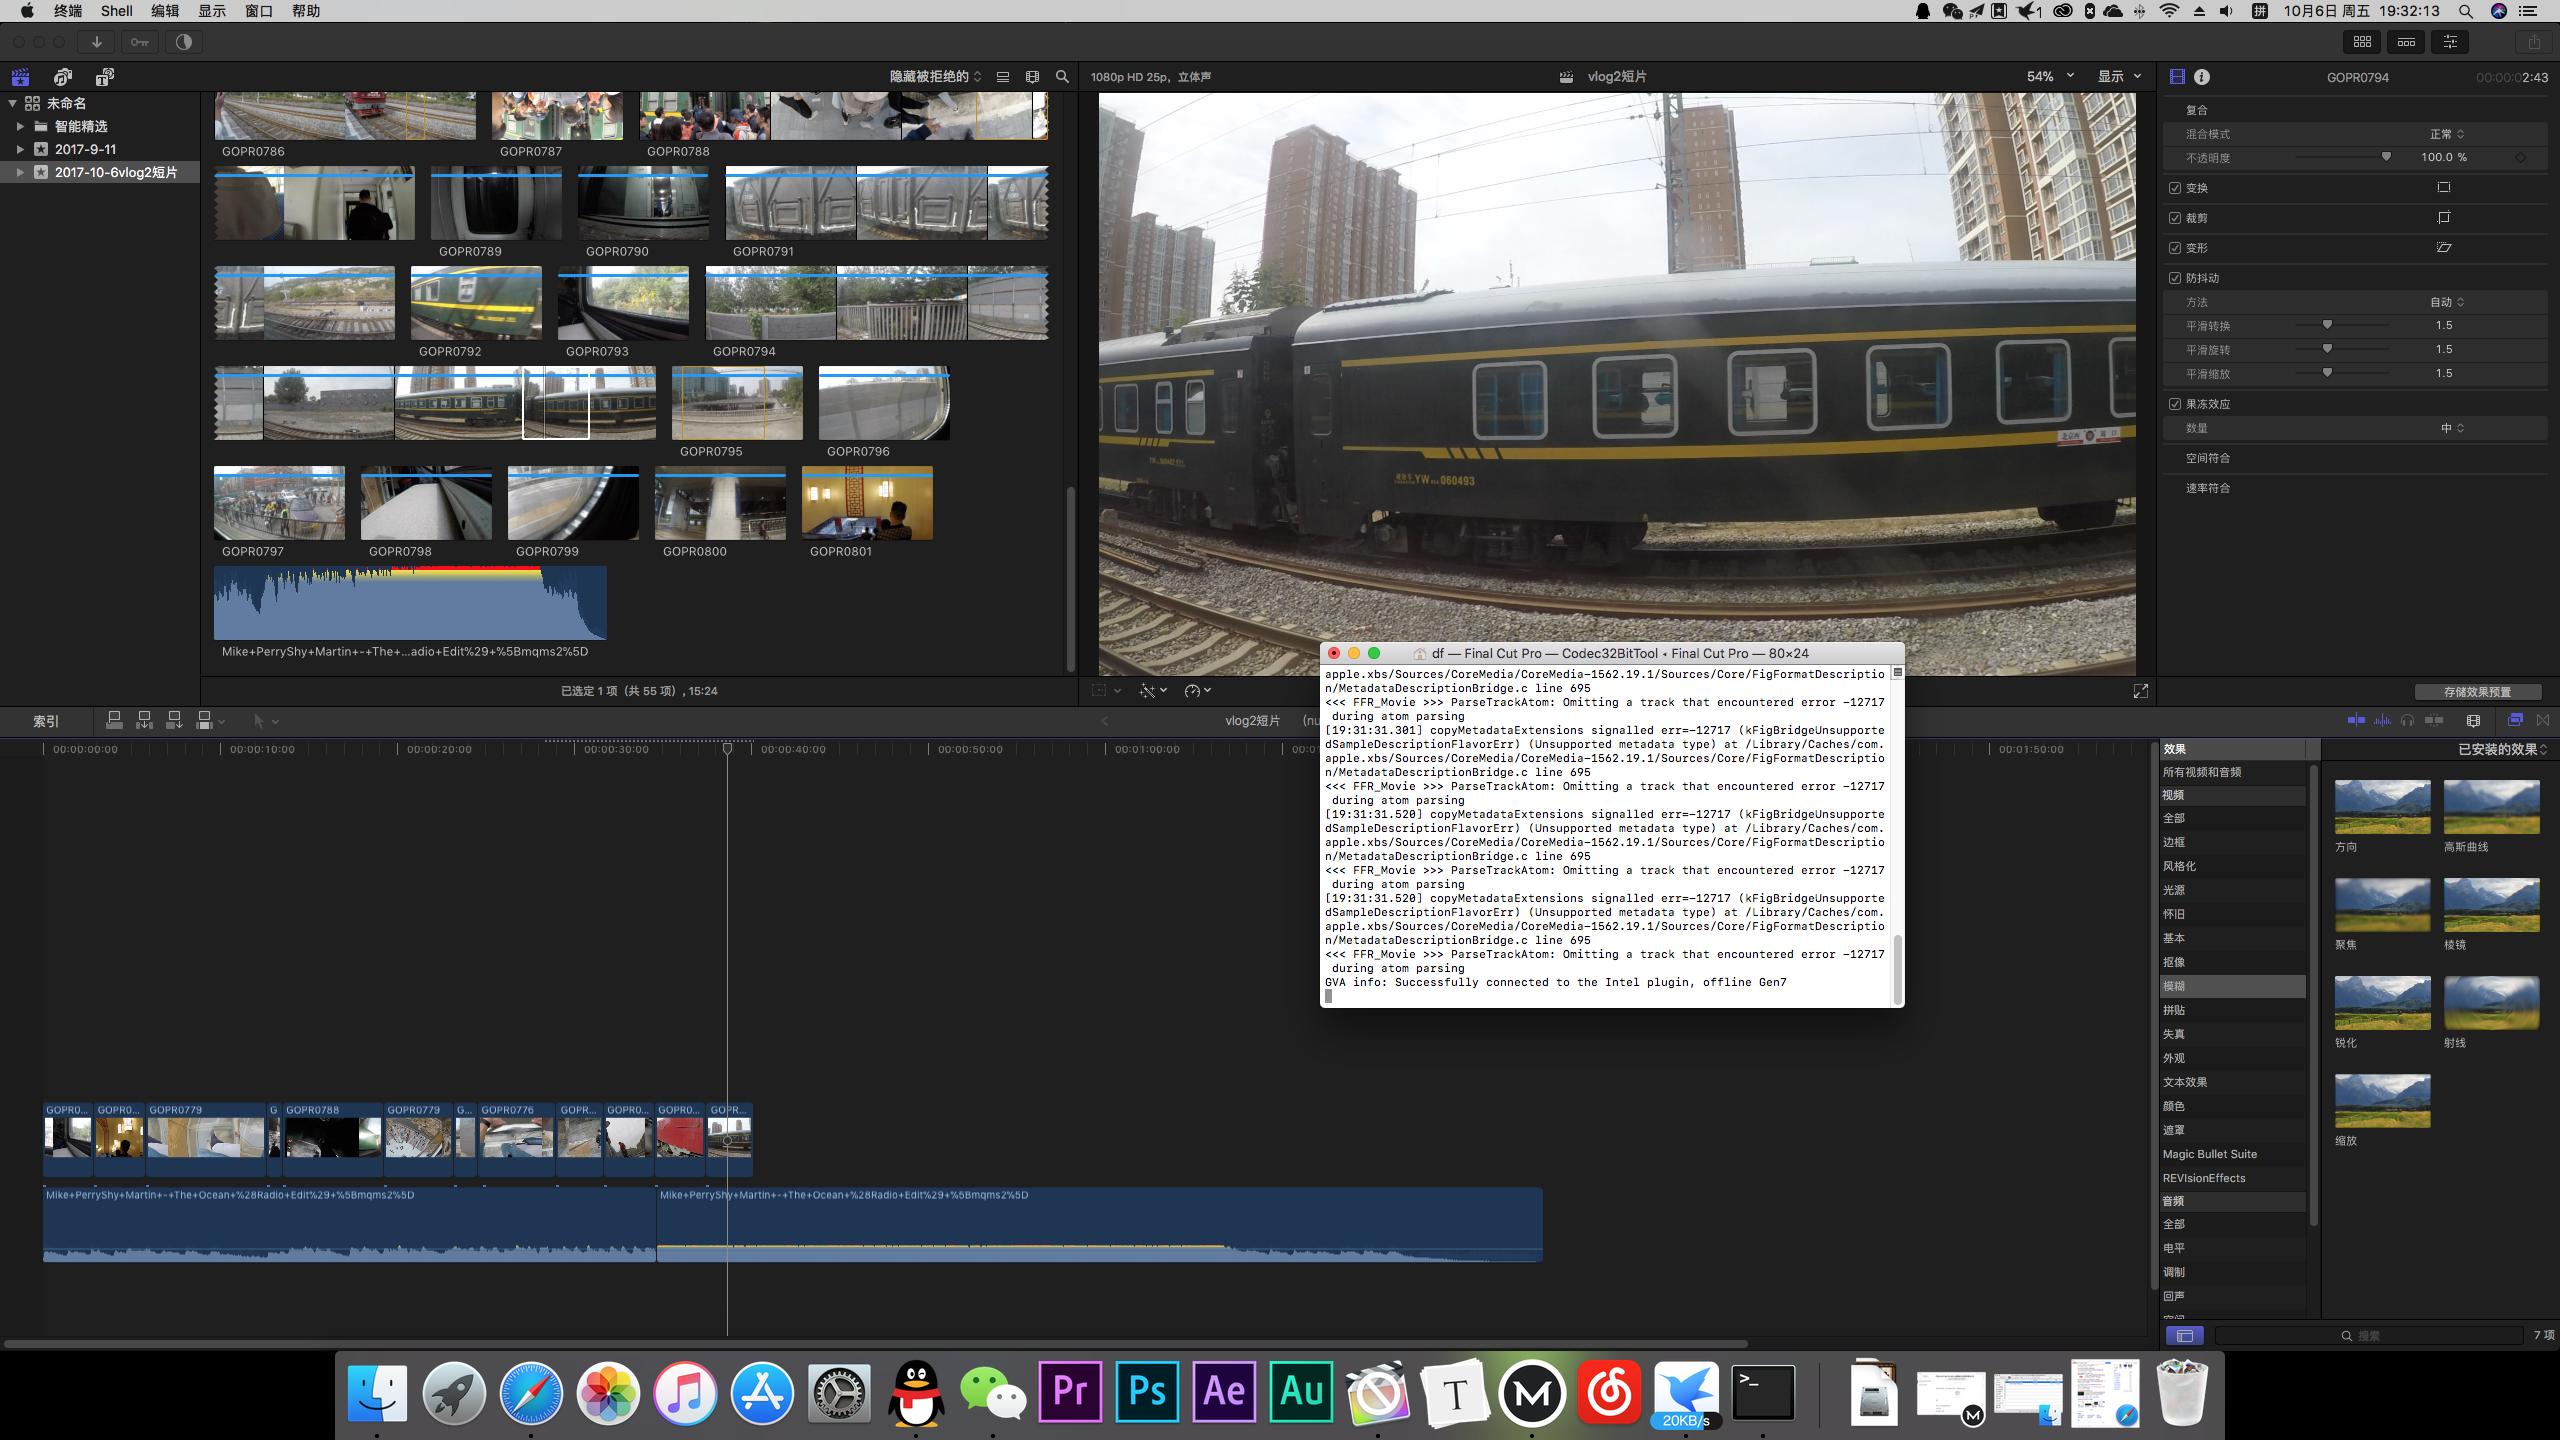This screenshot has height=1440, width=2560.
Task: Adjust the 不透明度 opacity slider
Action: click(2386, 157)
